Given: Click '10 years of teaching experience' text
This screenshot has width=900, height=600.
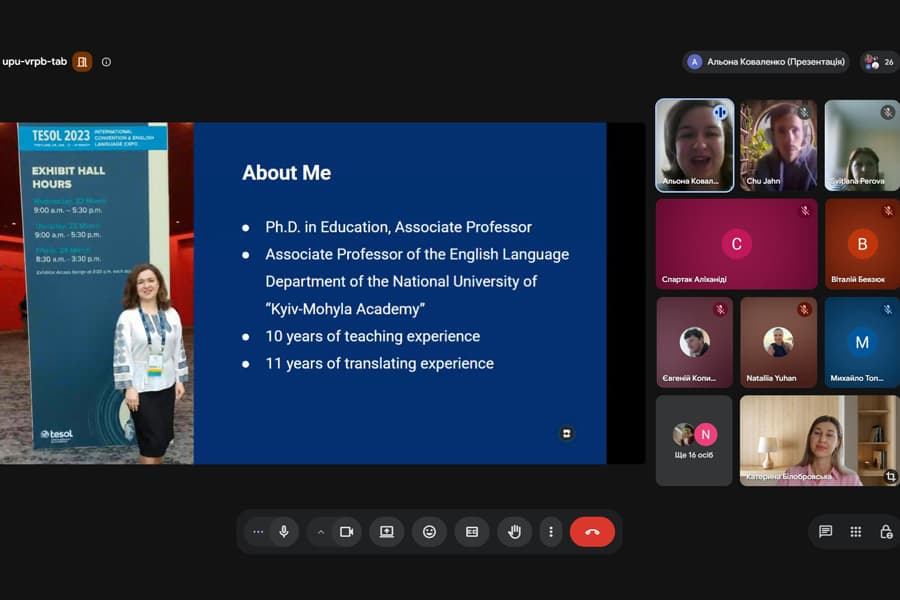Looking at the screenshot, I should coord(373,336).
